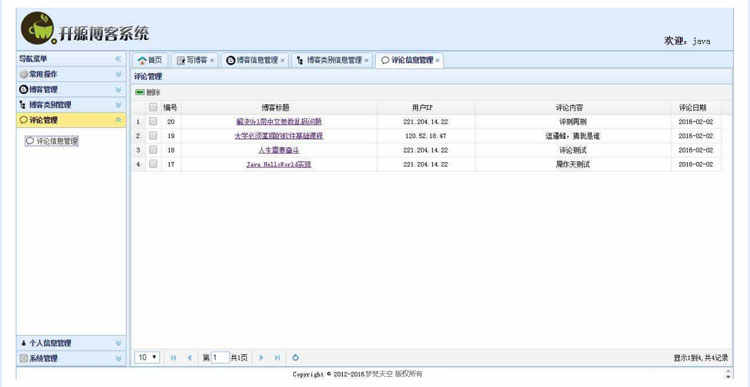Click the 删除 delete button label

pyautogui.click(x=153, y=92)
